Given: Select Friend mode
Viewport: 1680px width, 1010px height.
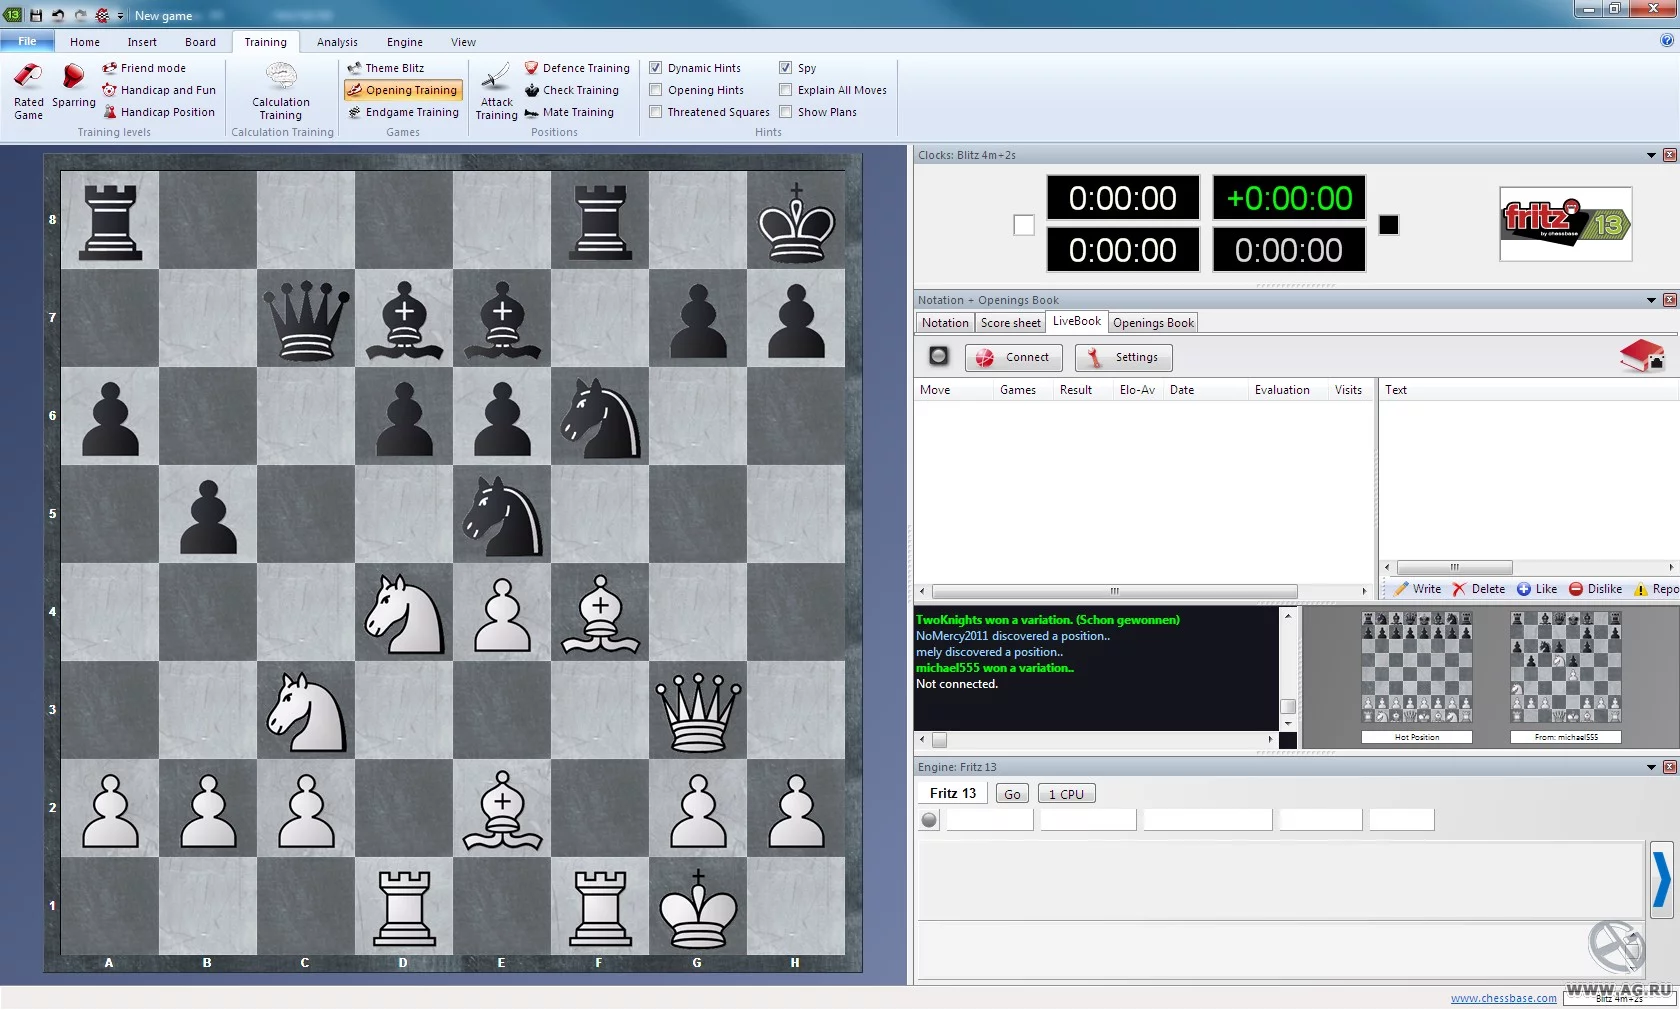Looking at the screenshot, I should [x=144, y=68].
